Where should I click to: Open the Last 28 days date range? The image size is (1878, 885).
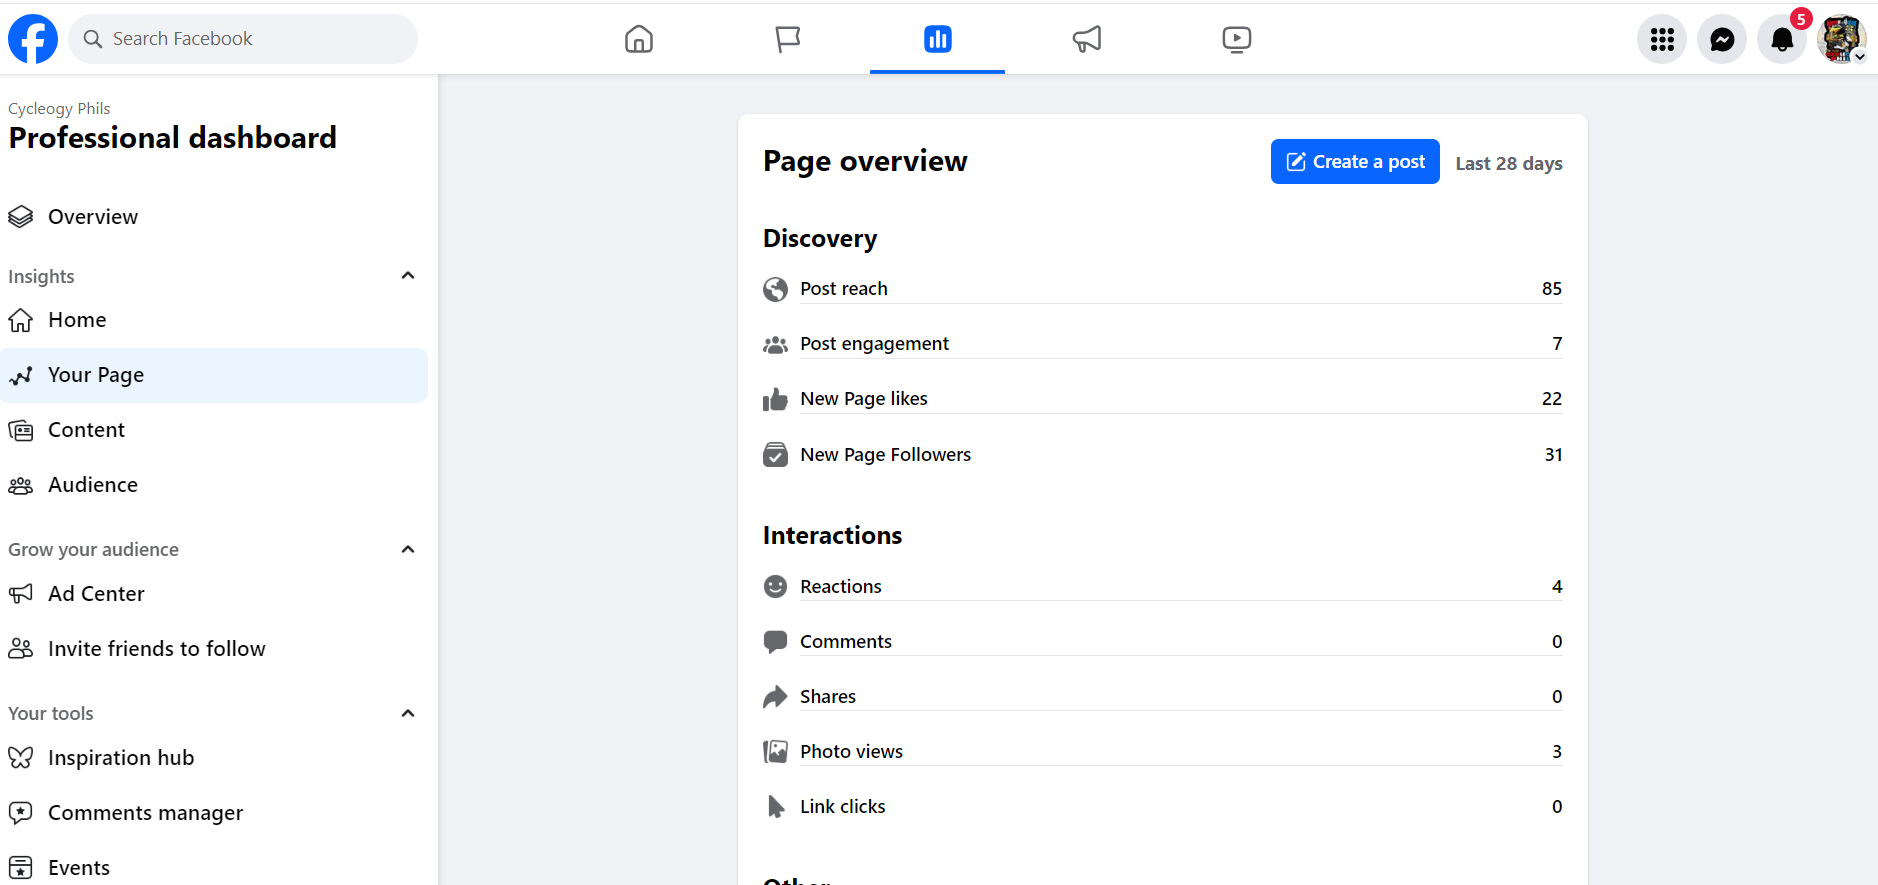[1508, 163]
